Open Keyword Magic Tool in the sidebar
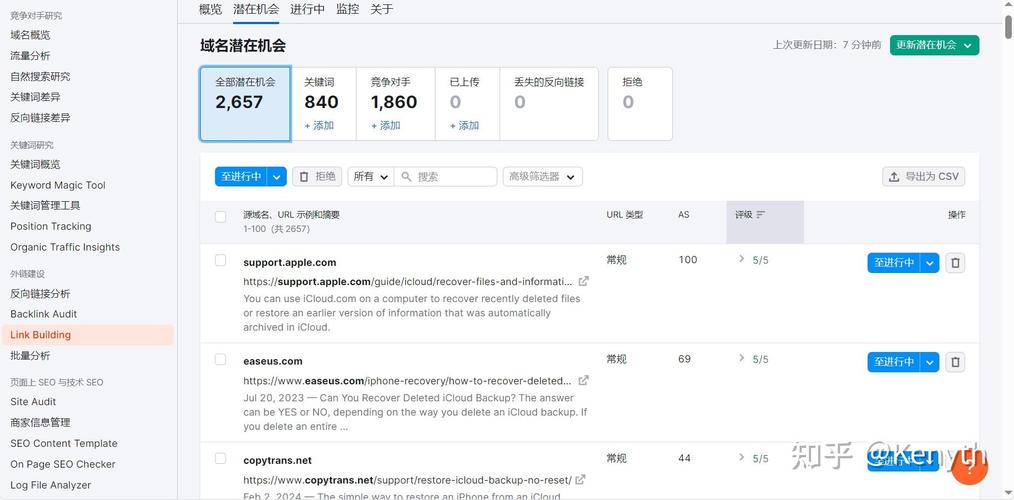The height and width of the screenshot is (500, 1014). [58, 185]
